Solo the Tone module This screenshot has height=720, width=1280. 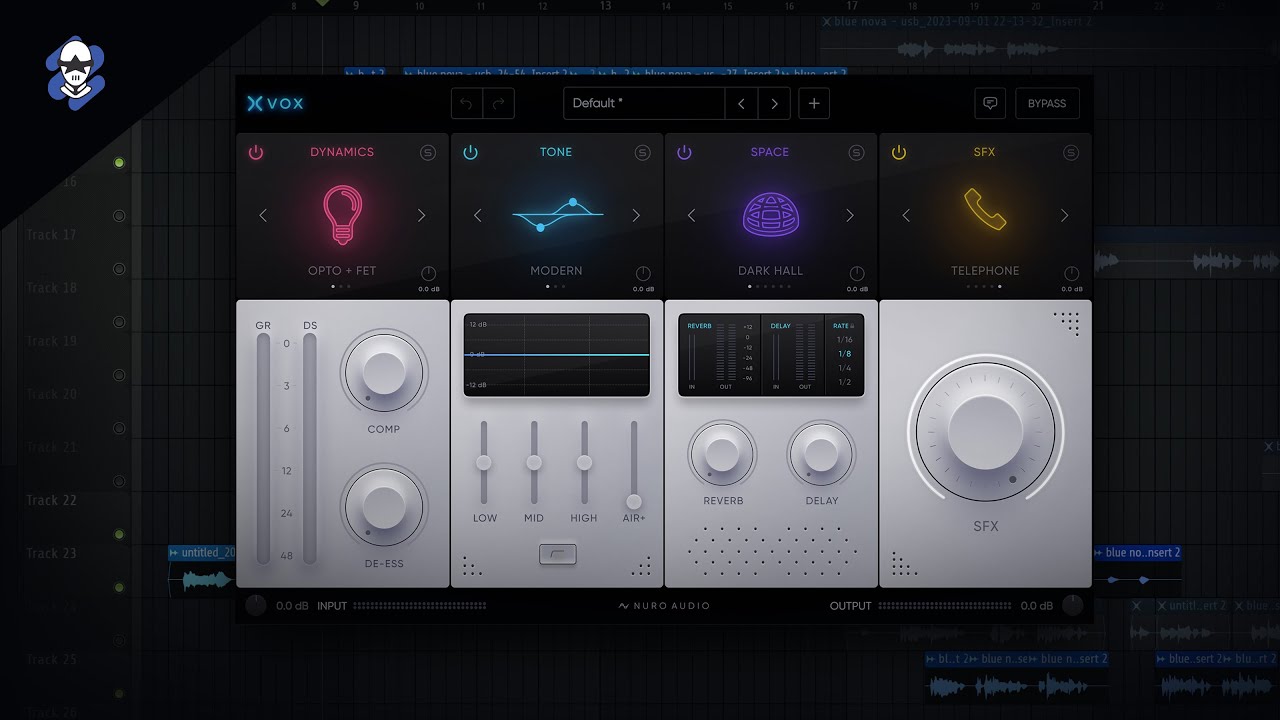click(x=643, y=153)
